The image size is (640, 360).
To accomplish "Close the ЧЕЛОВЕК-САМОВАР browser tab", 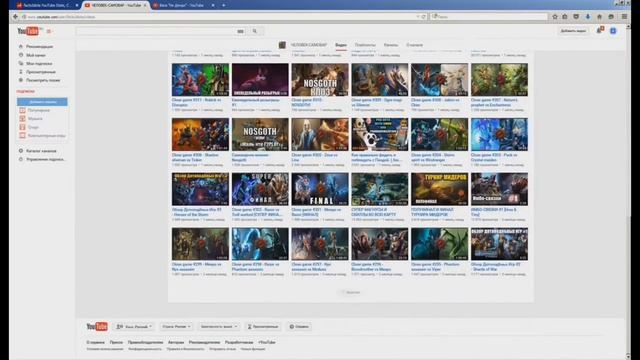I will 145,5.
